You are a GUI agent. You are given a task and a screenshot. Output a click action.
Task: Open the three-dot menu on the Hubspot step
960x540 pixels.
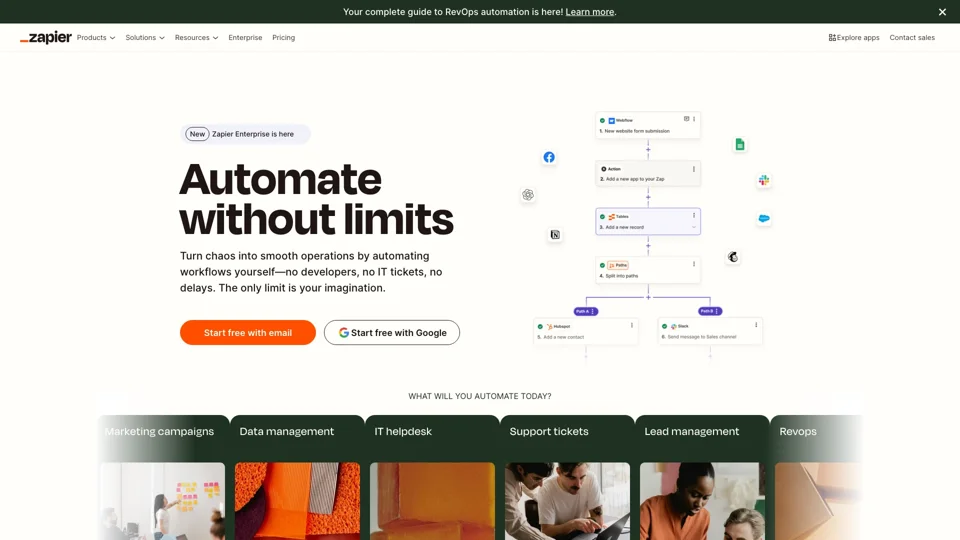tap(632, 326)
